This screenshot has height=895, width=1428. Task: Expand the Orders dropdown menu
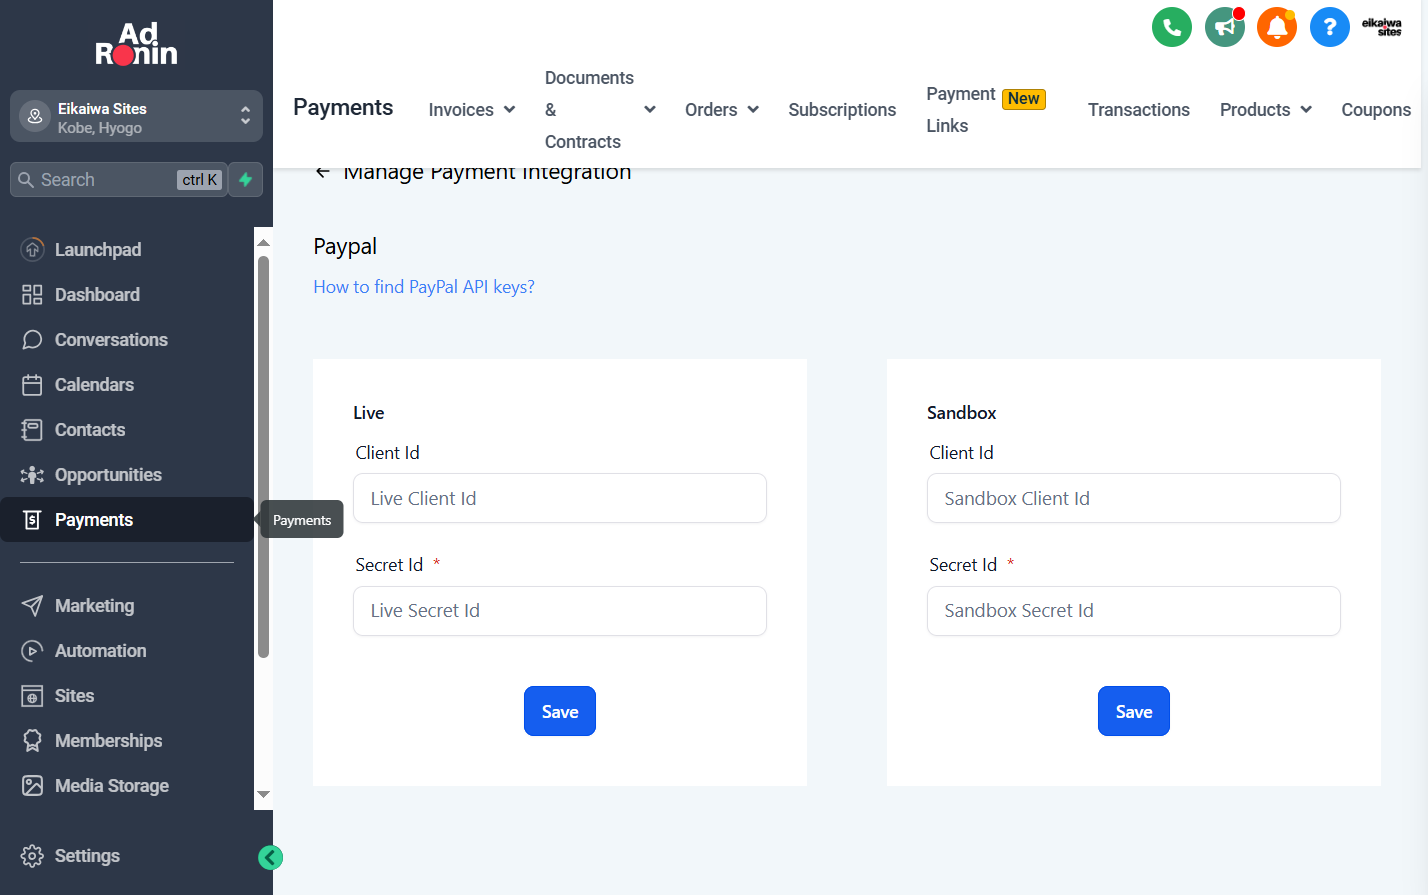coord(722,110)
